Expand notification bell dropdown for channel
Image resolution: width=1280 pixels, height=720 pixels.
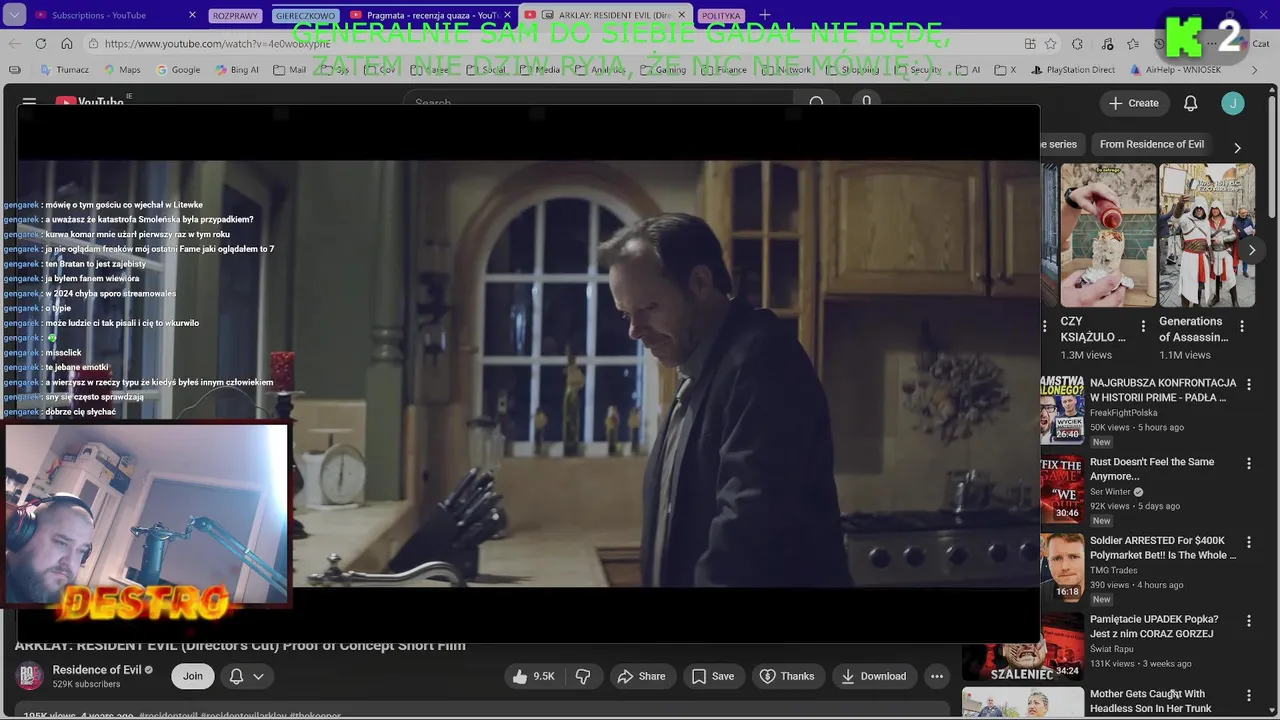pos(258,676)
